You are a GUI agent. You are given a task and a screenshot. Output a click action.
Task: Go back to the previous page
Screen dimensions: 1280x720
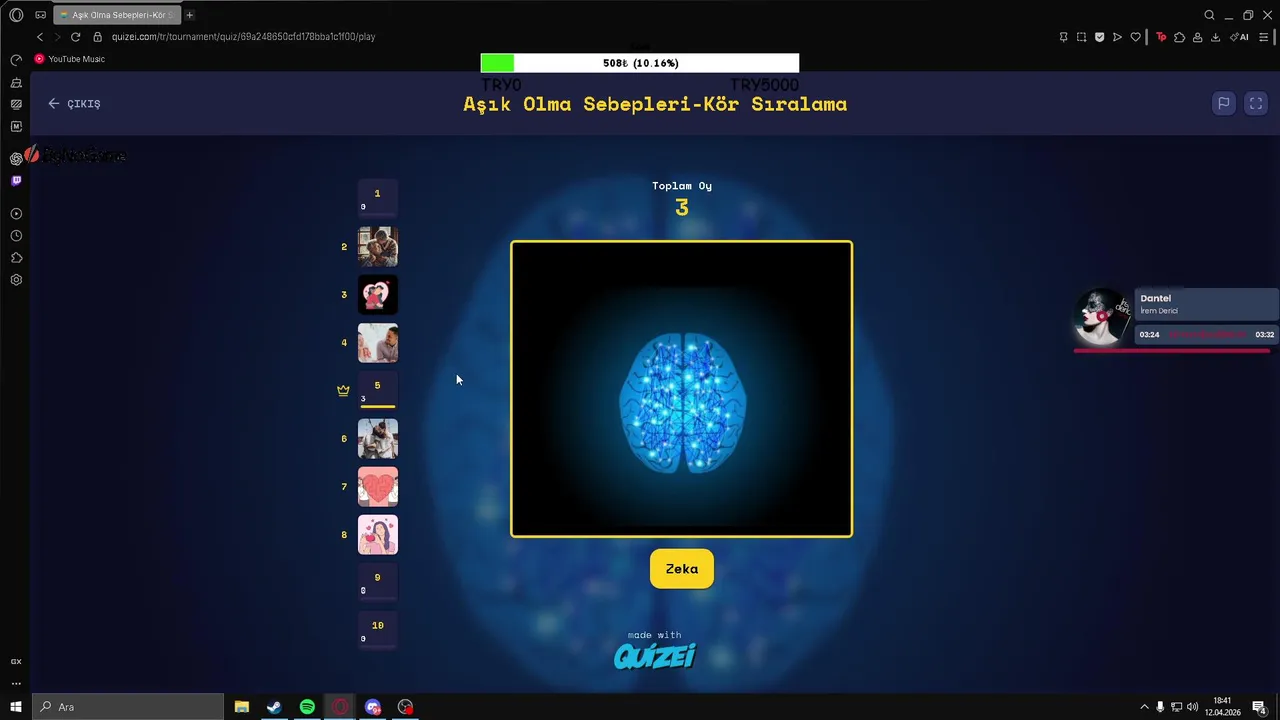[x=40, y=37]
